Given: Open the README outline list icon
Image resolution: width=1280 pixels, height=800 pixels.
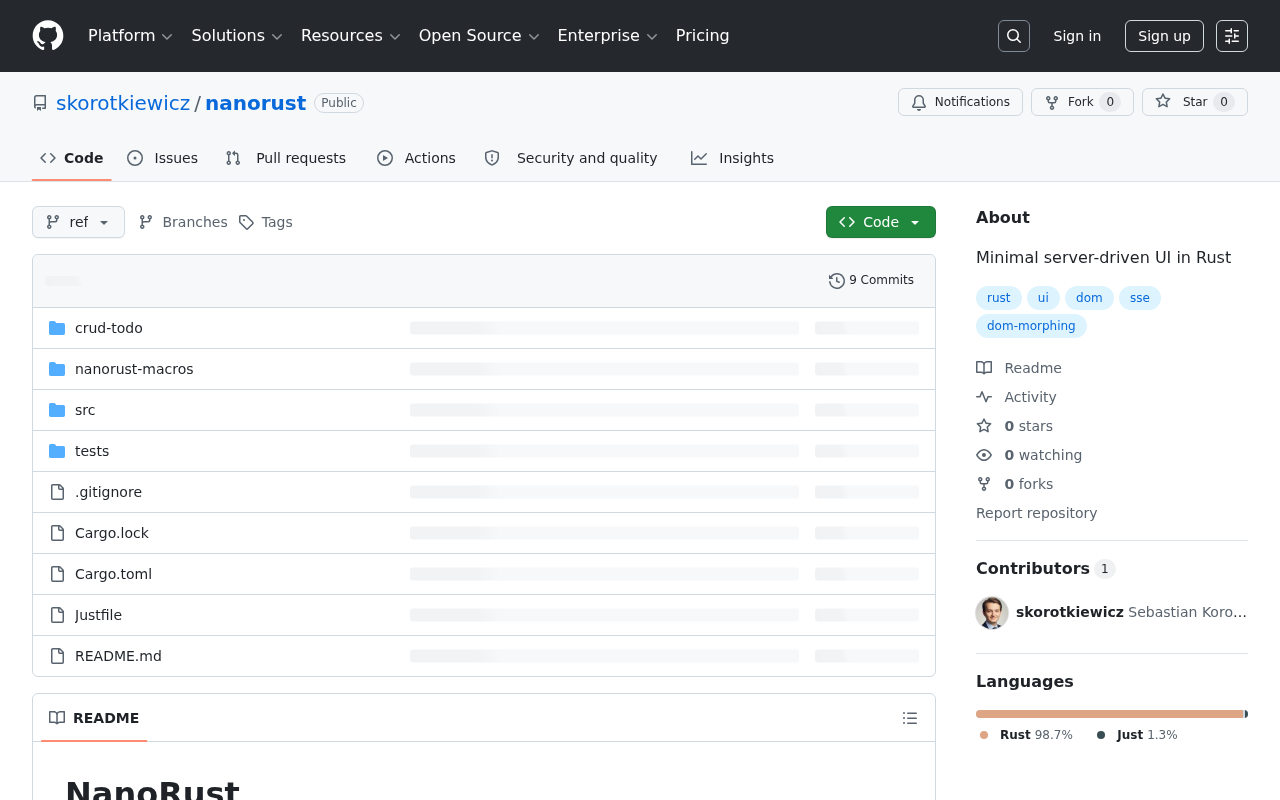Looking at the screenshot, I should coord(910,718).
